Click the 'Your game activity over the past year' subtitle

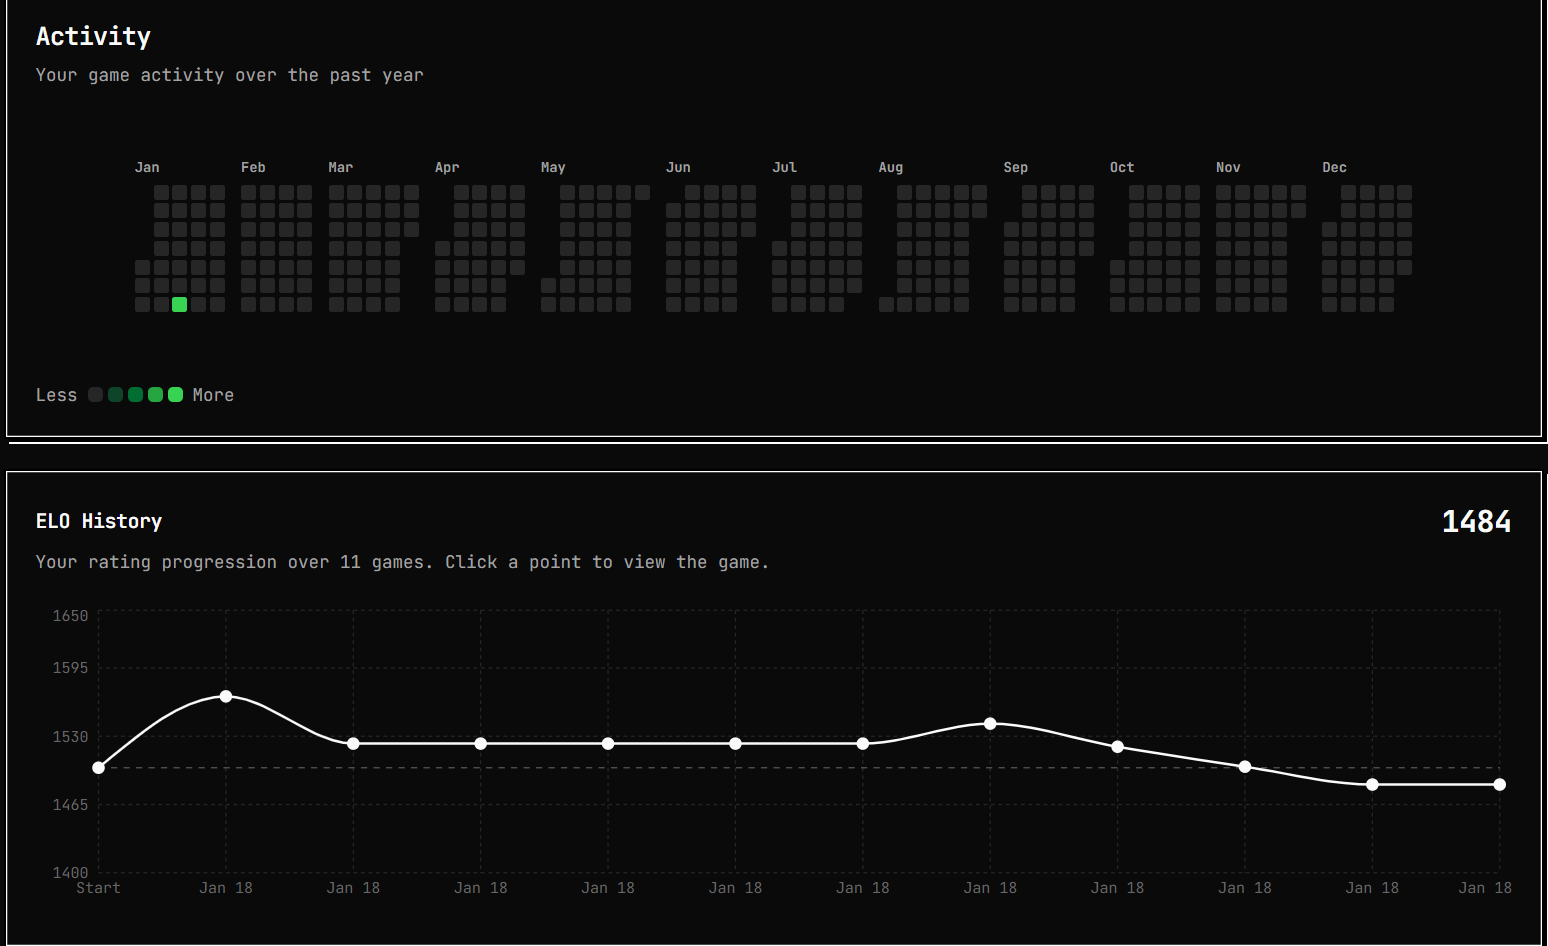click(x=230, y=75)
